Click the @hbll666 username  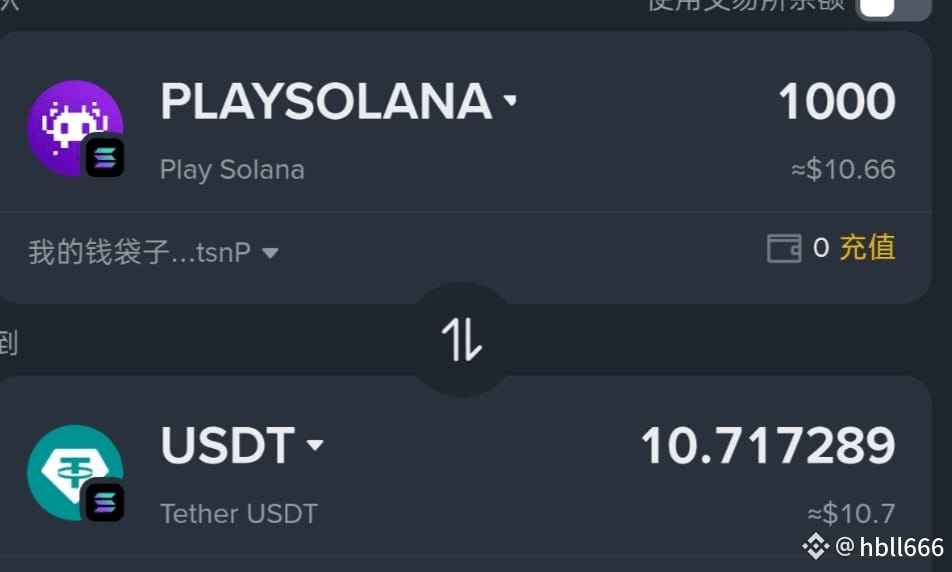click(x=890, y=546)
